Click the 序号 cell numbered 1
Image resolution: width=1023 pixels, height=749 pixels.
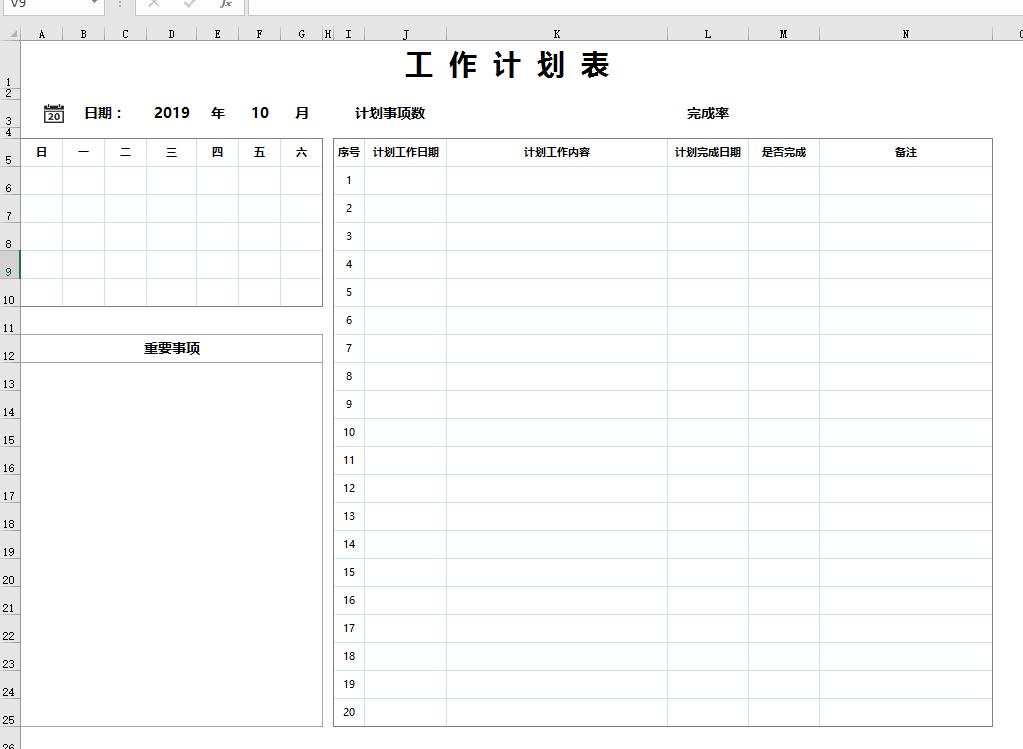click(x=348, y=180)
